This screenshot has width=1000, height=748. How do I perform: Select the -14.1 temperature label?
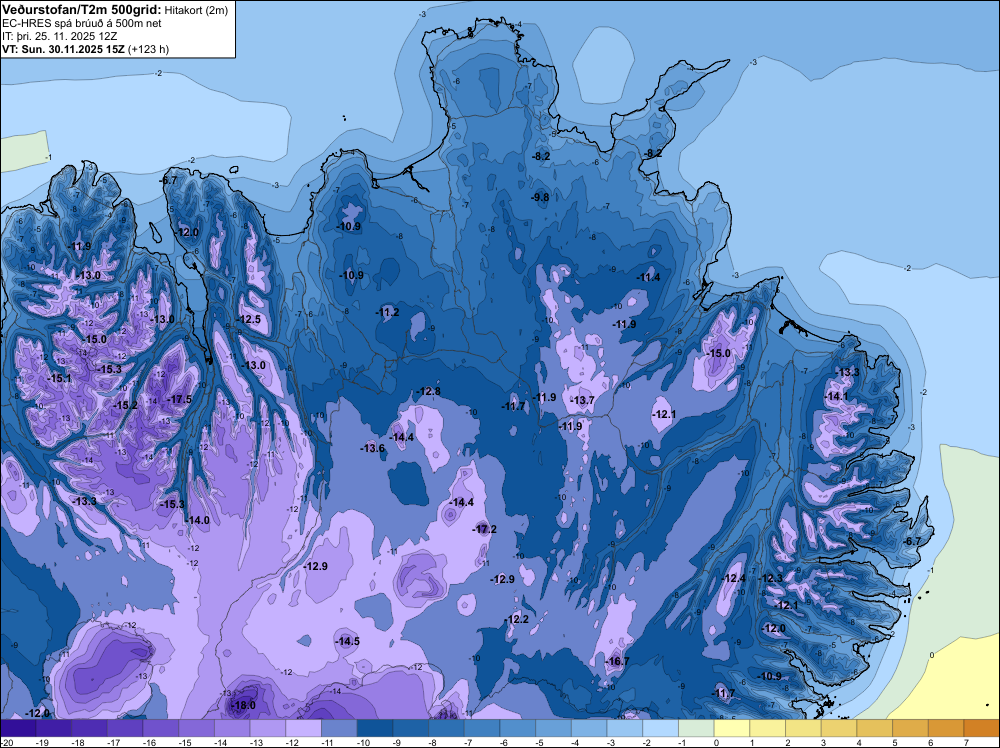point(837,396)
